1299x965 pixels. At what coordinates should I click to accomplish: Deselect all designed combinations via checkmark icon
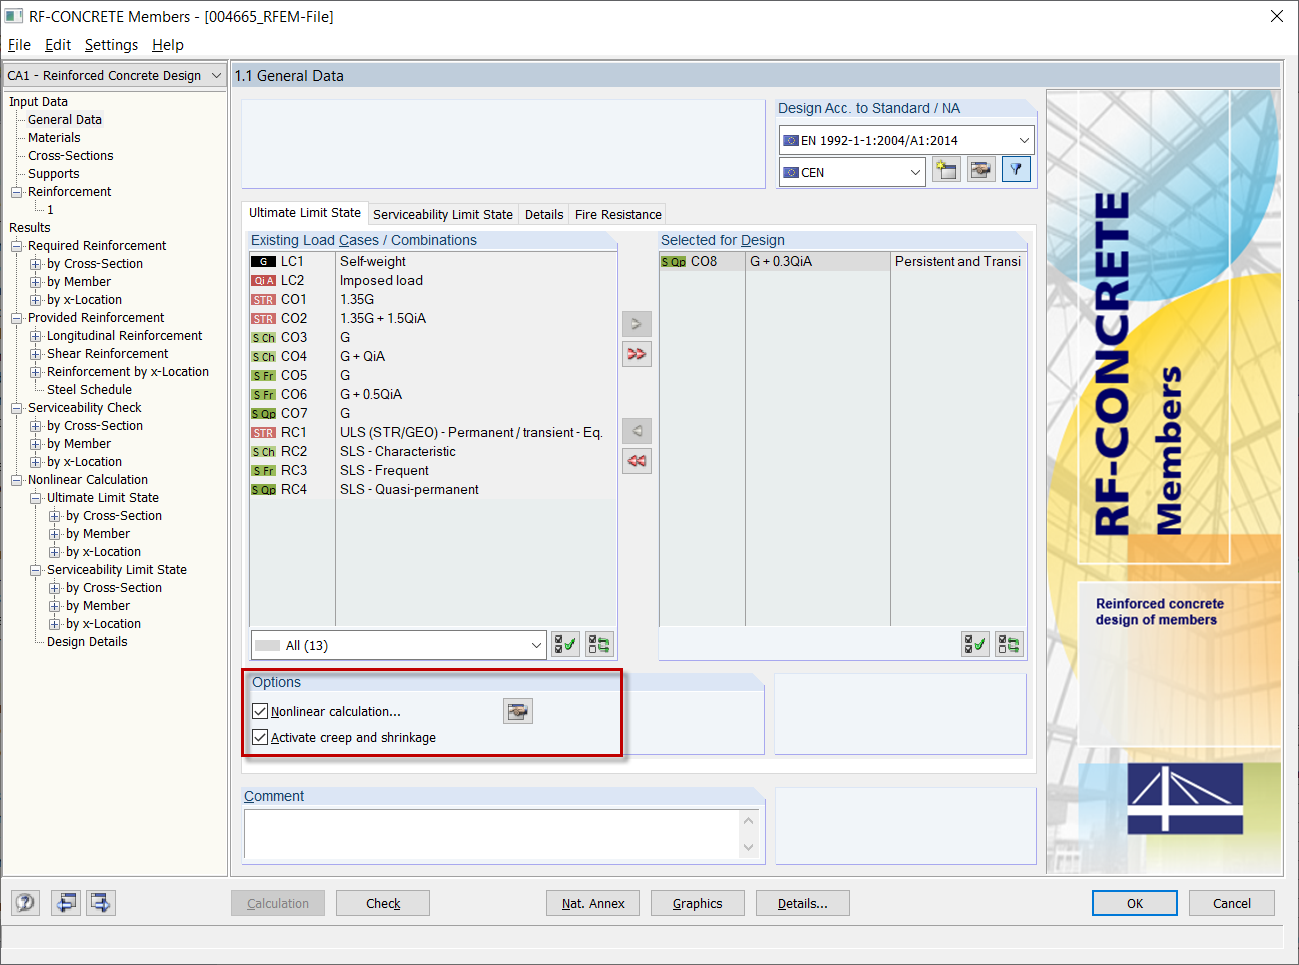click(x=975, y=644)
